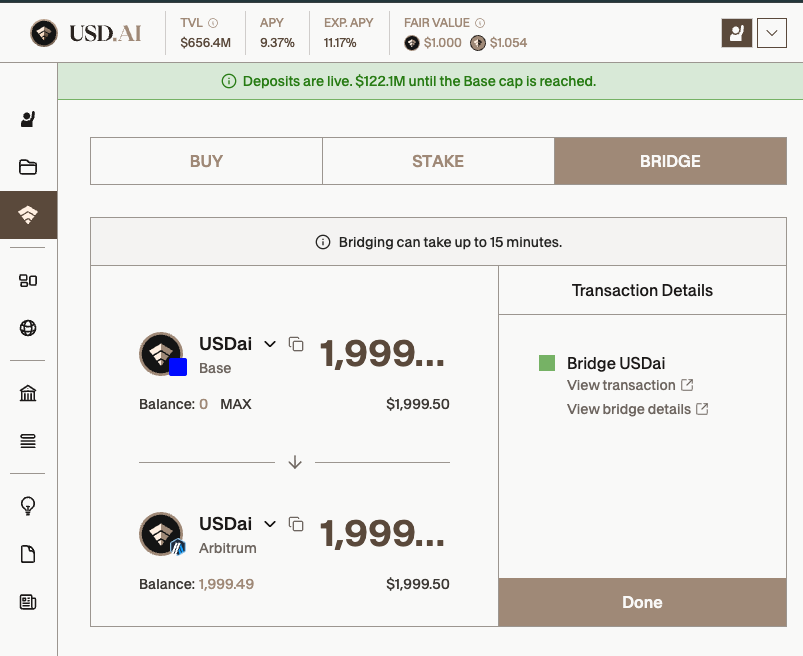Click info icon beside bridging time notice

tap(323, 242)
